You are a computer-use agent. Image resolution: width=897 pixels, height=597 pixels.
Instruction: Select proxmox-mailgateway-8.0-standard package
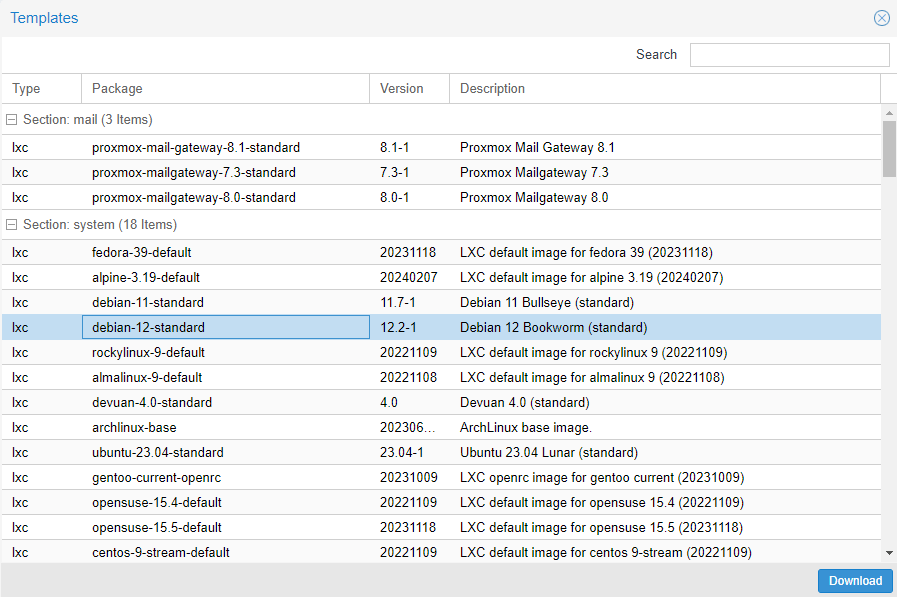(194, 198)
